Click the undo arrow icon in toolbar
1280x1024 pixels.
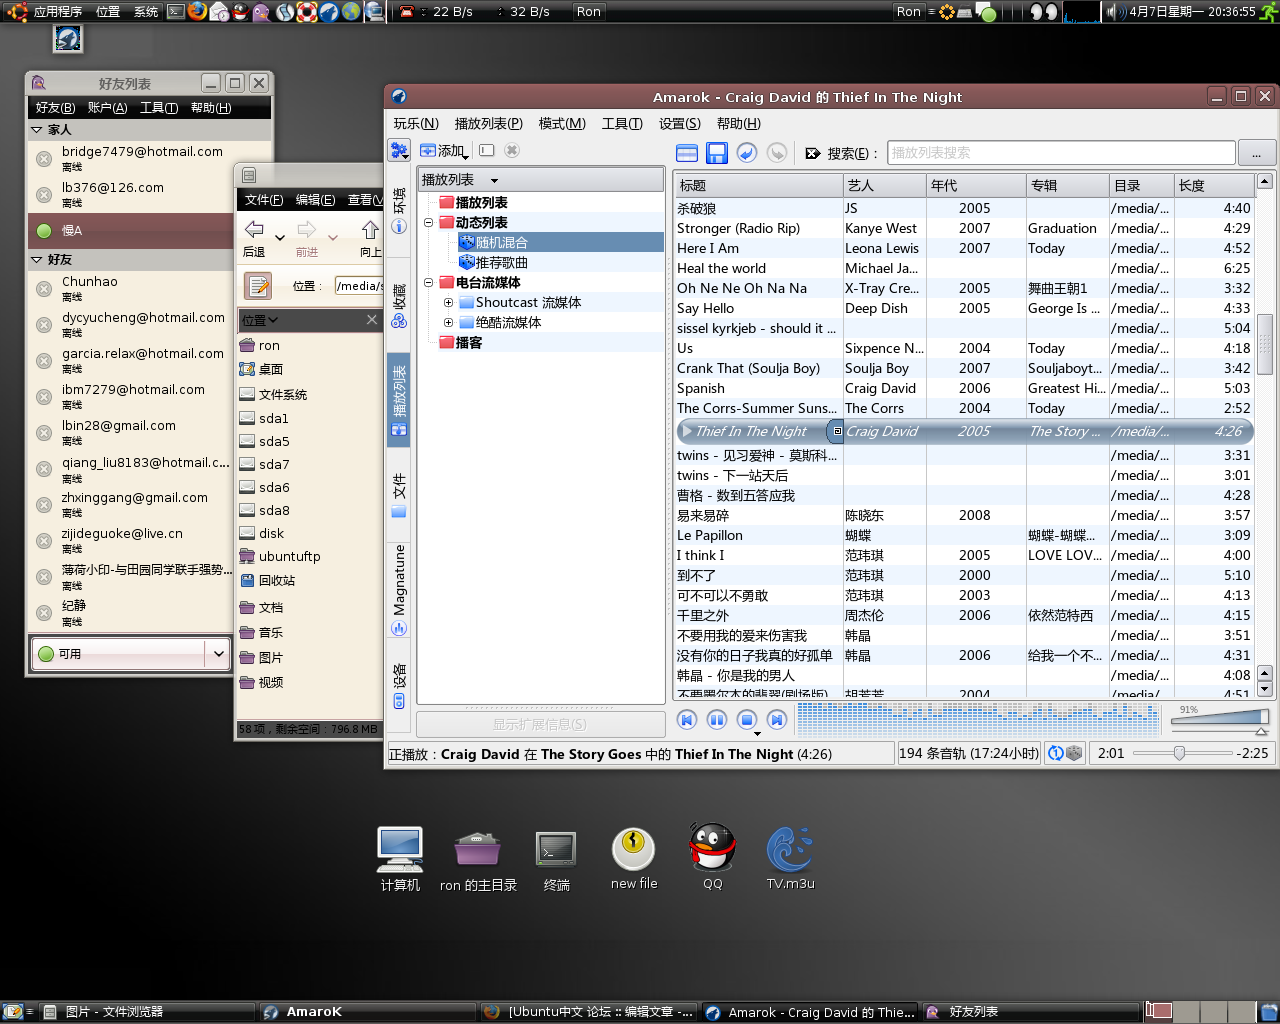coord(747,153)
